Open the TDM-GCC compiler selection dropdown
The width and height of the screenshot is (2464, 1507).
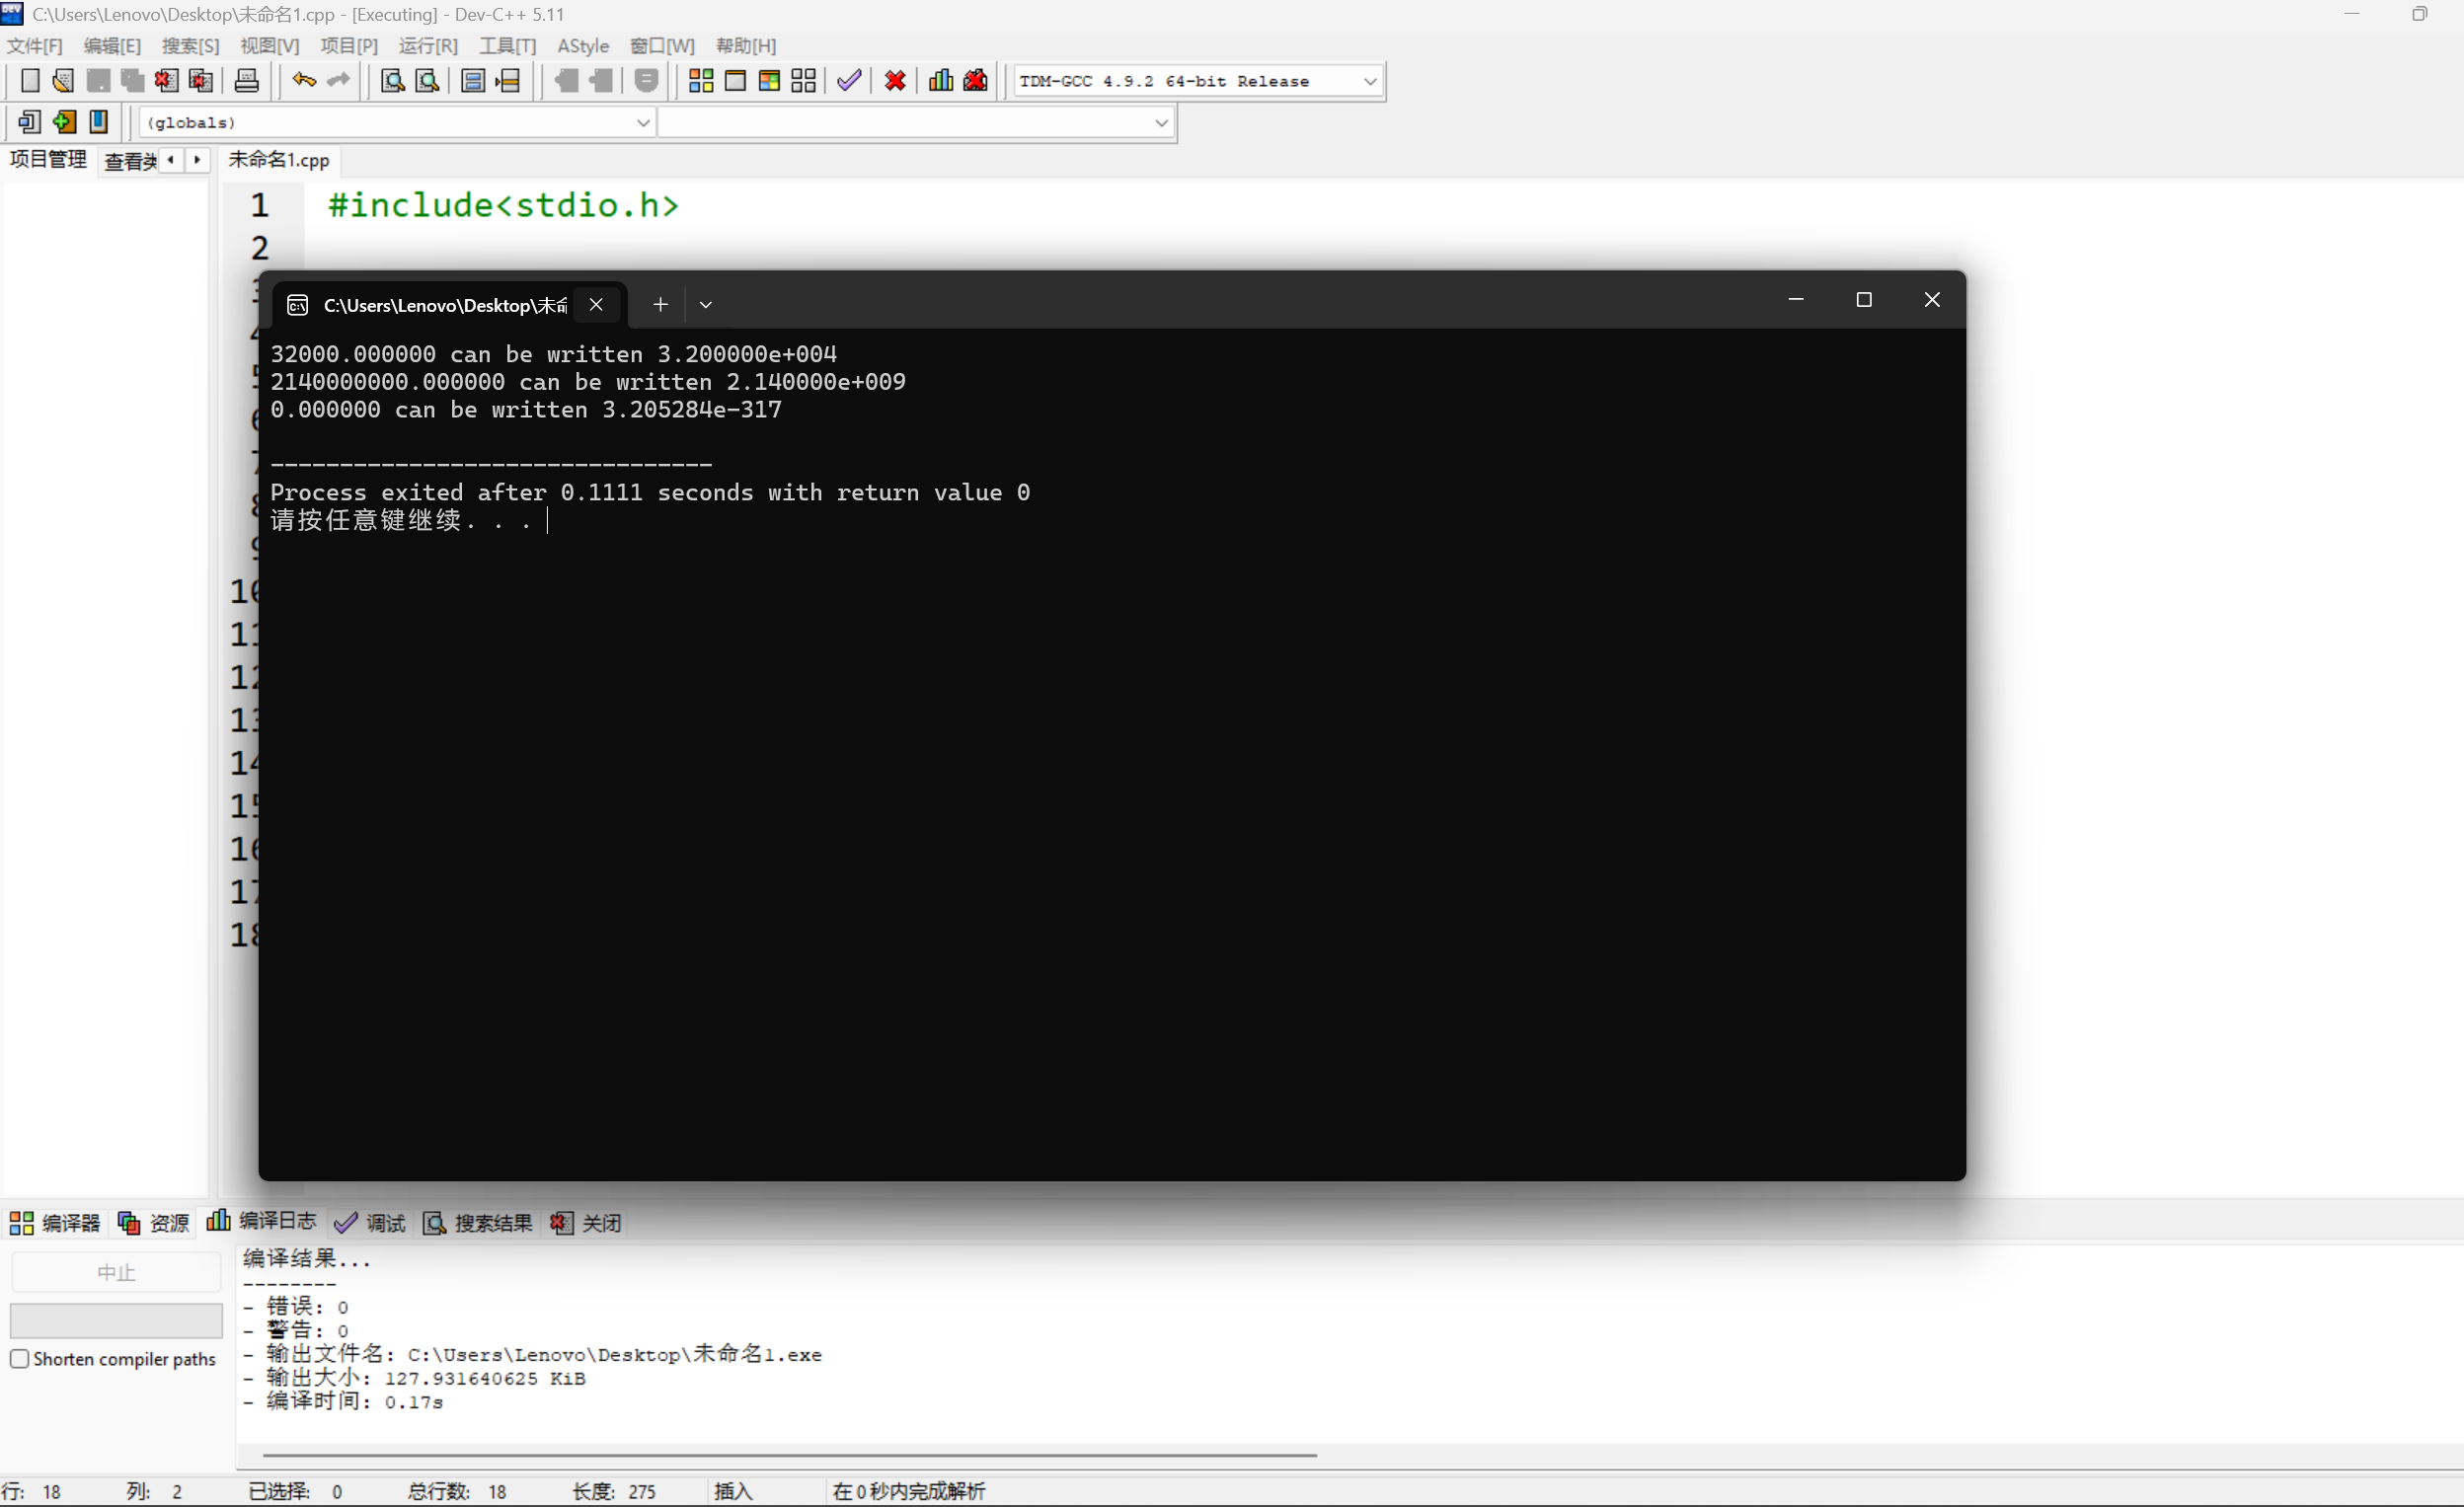[1370, 81]
